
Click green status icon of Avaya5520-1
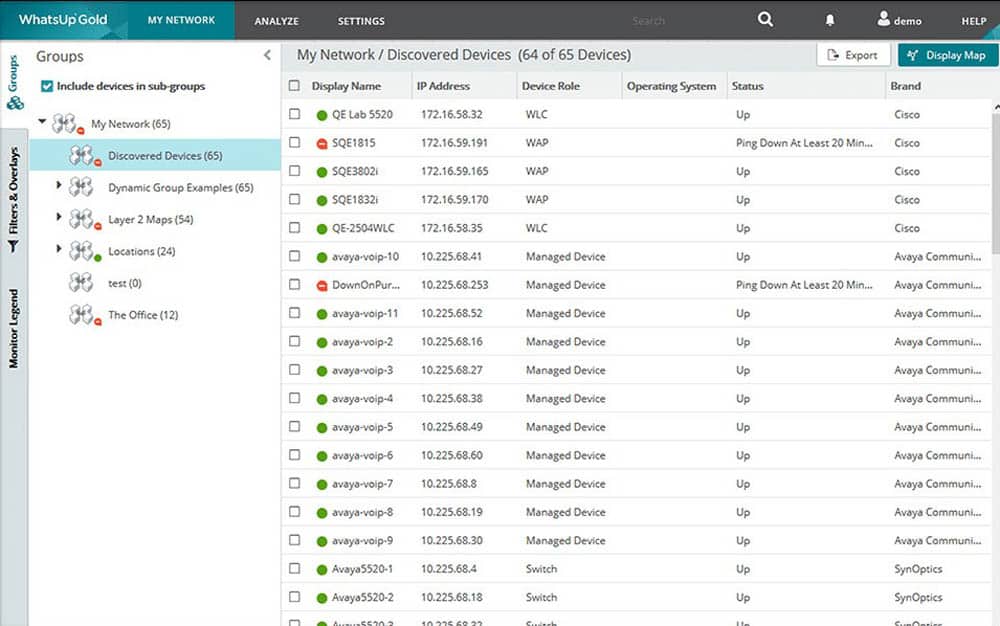(321, 570)
